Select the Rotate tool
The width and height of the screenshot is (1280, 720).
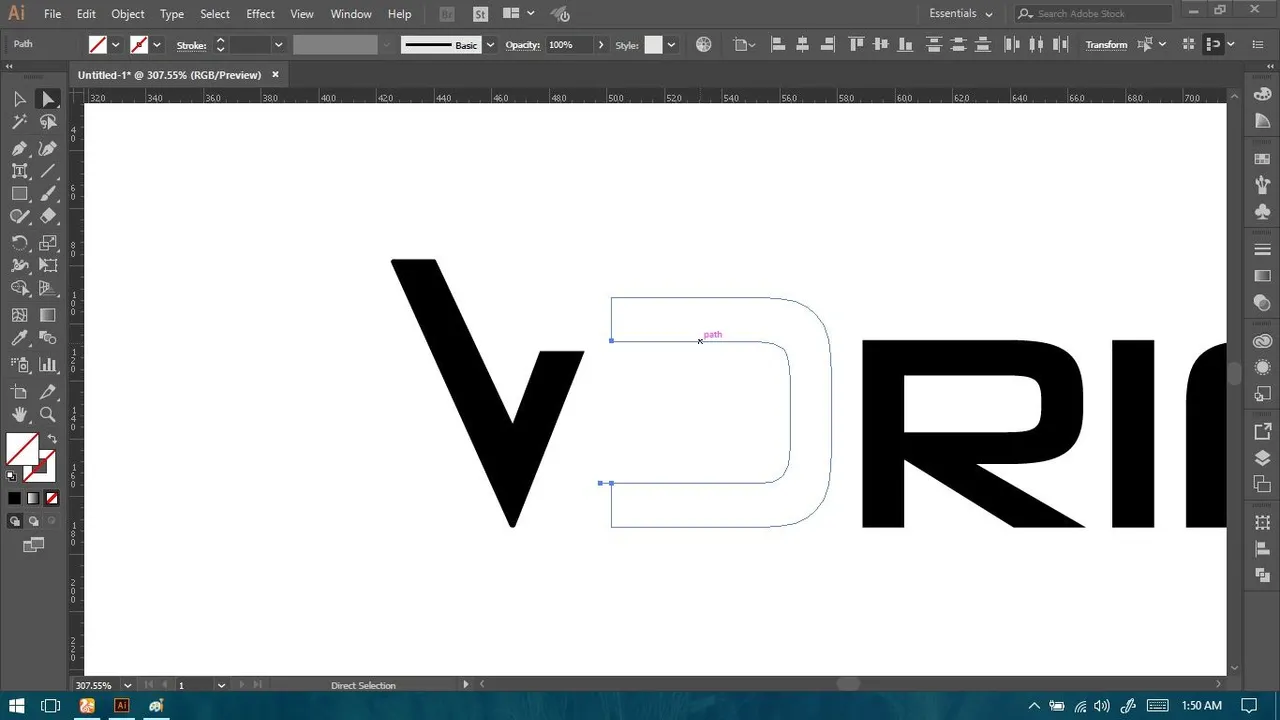tap(19, 243)
